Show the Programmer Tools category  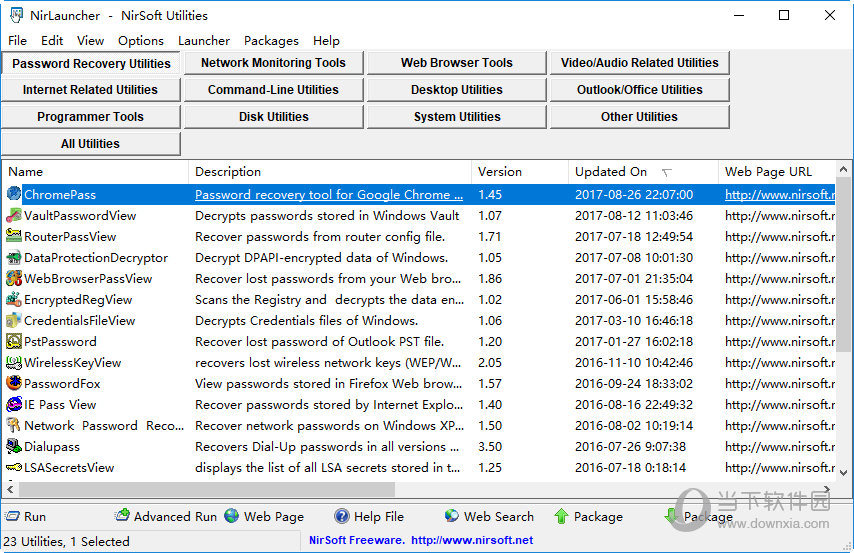[90, 117]
